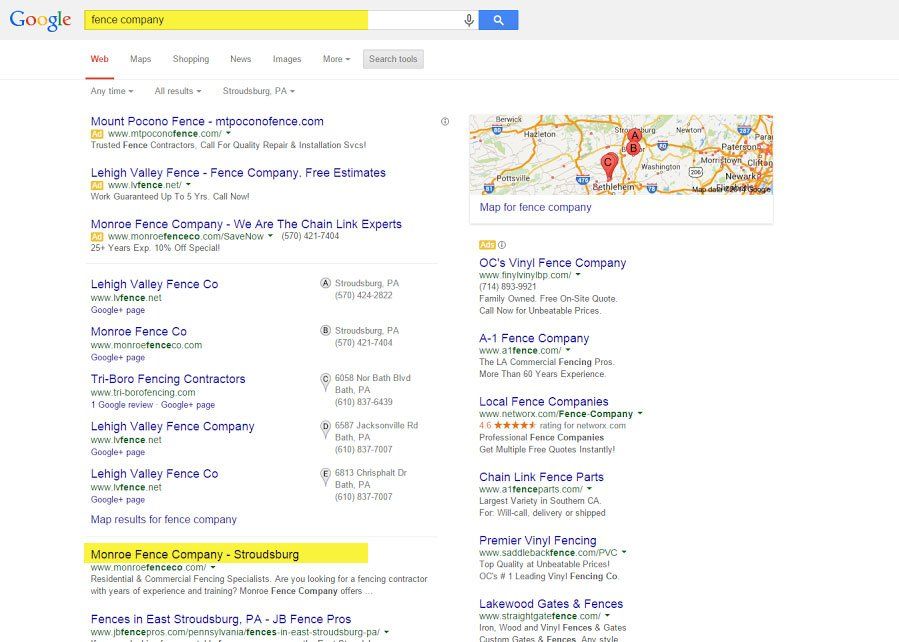The width and height of the screenshot is (899, 642).
Task: Click star rating for networx.com ad
Action: [515, 425]
